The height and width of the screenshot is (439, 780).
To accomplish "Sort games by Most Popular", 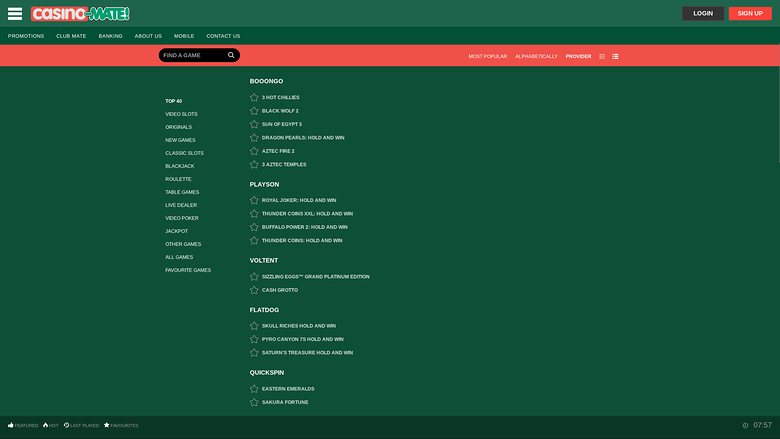I will coord(488,57).
